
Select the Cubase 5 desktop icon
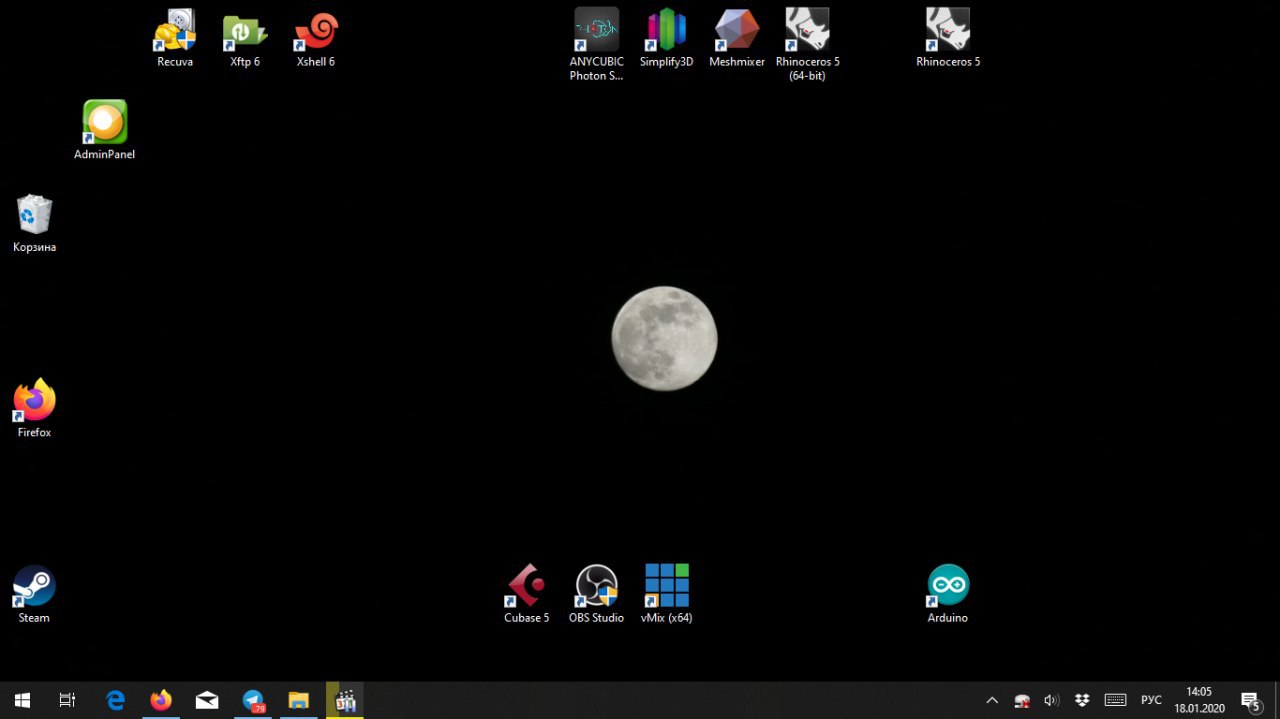(527, 594)
